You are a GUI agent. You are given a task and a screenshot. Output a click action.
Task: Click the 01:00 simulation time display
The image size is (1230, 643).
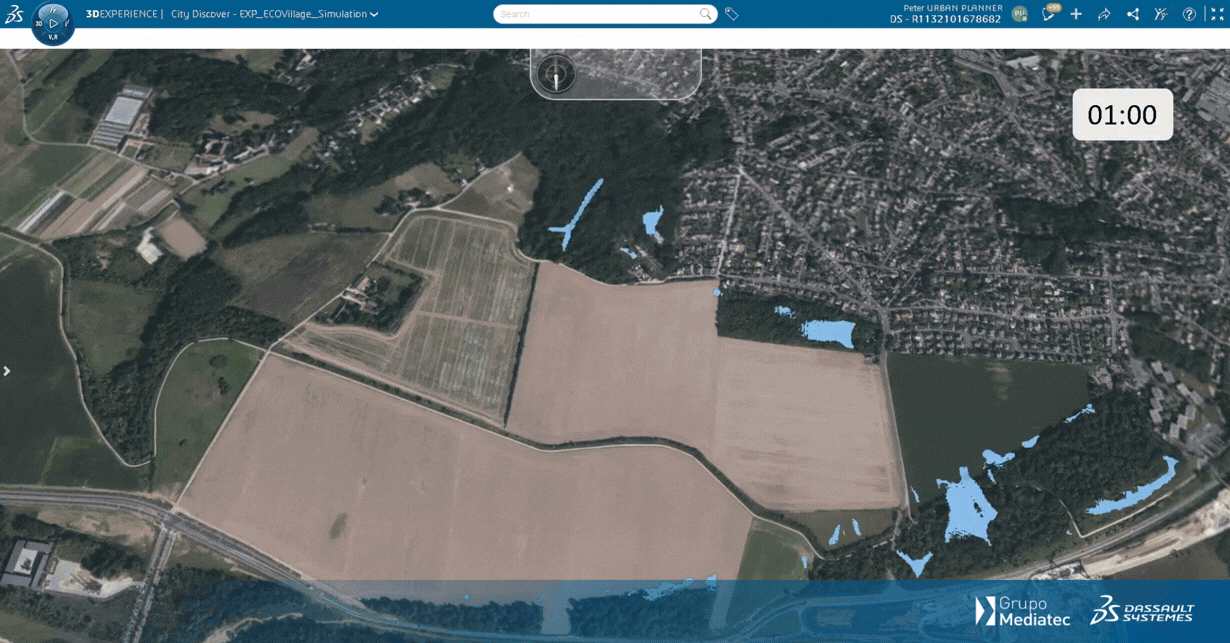[x=1122, y=115]
